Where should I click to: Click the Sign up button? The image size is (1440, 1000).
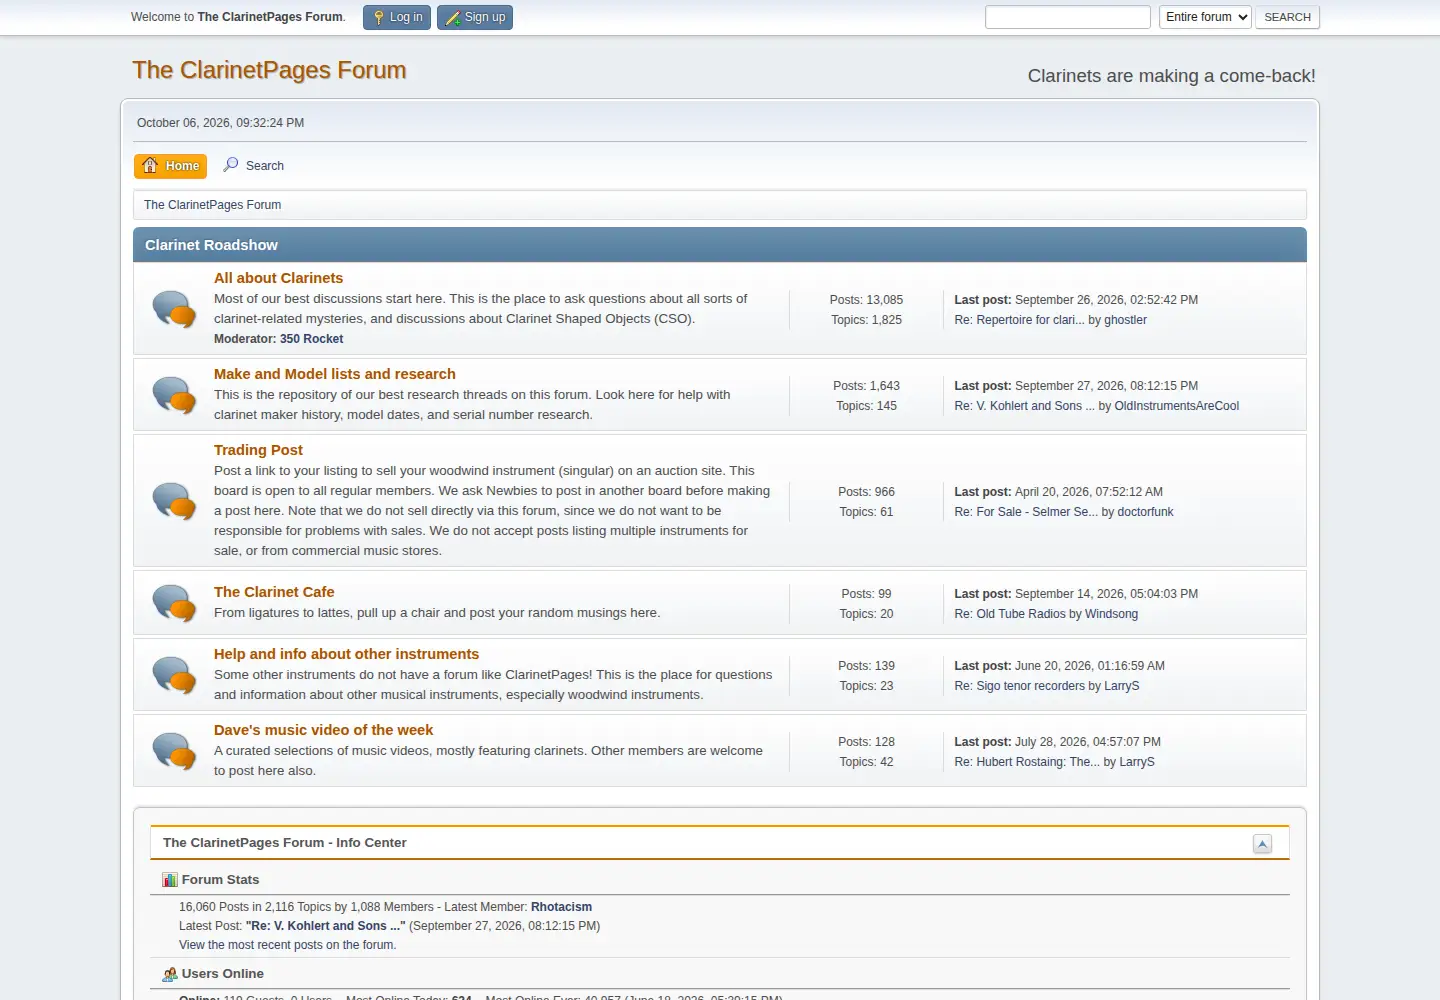(475, 17)
